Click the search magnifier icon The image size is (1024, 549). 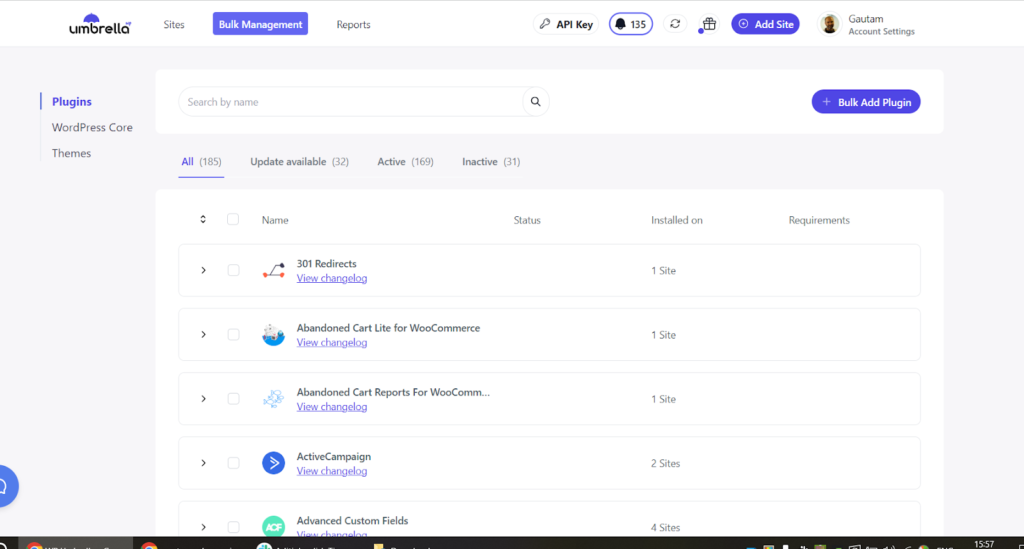535,102
